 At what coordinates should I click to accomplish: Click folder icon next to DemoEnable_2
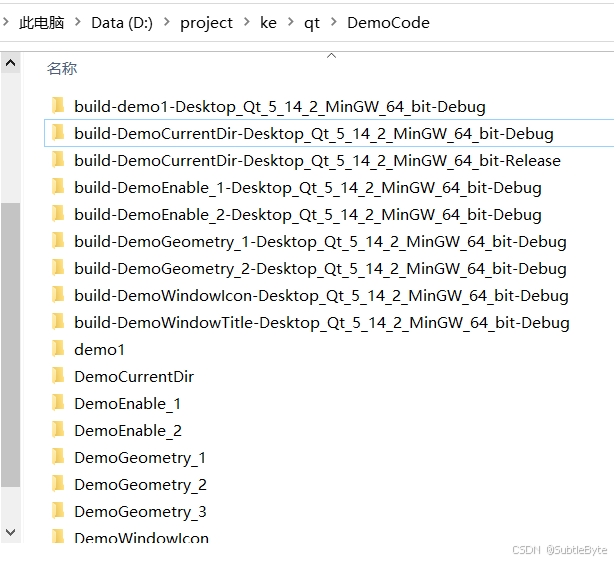coord(58,430)
